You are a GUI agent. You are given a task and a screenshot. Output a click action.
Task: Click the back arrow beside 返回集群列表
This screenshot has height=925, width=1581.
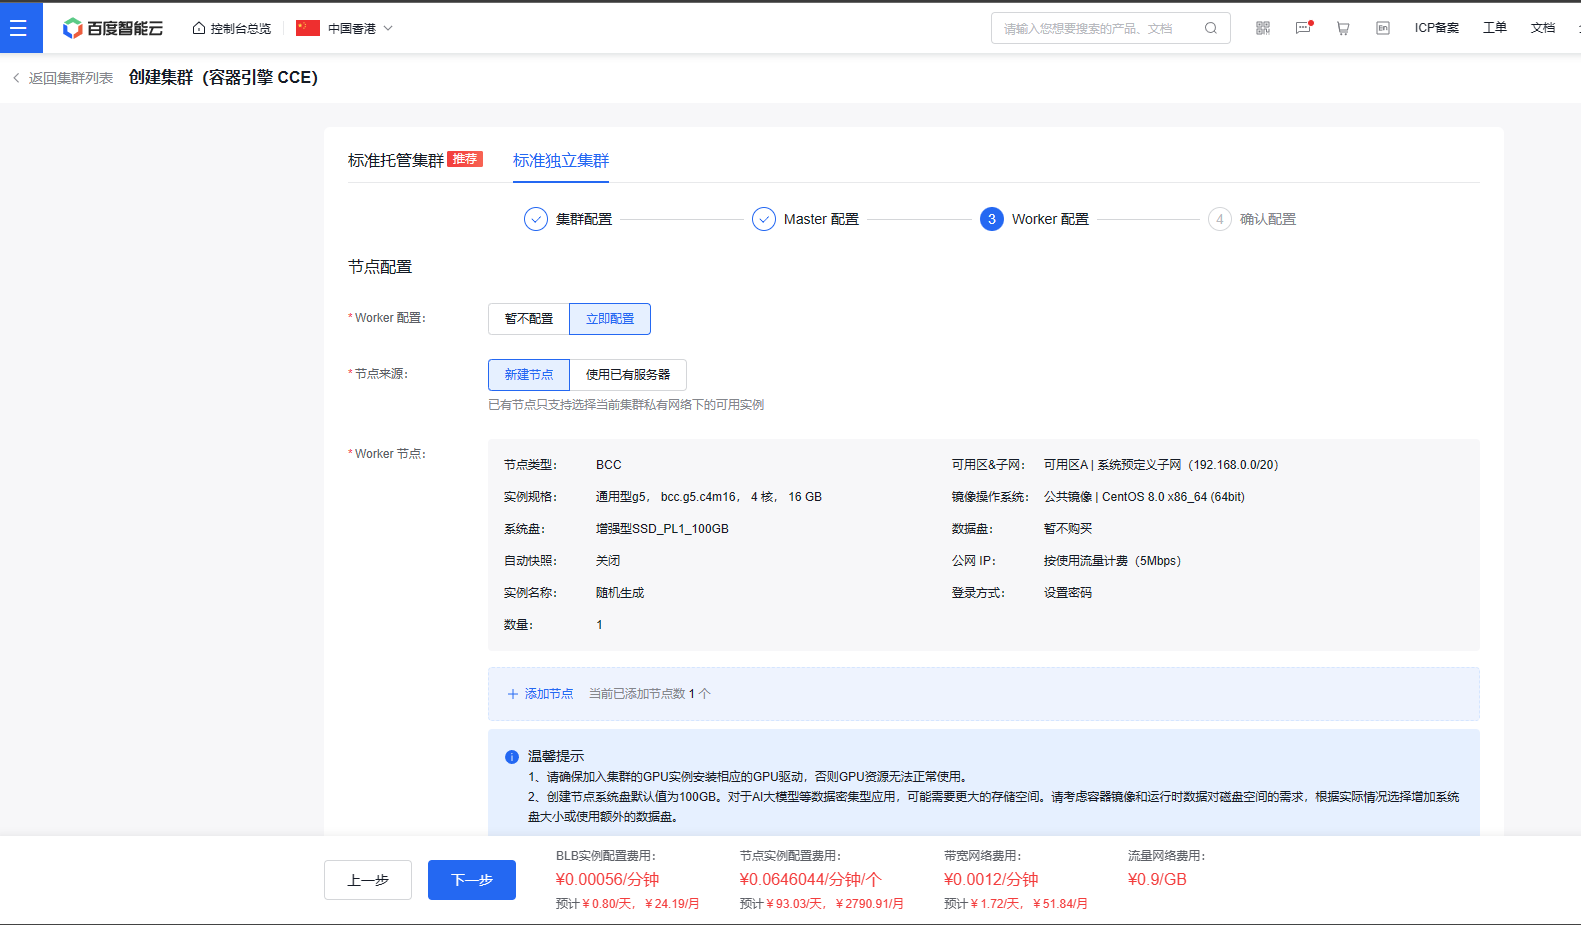coord(16,78)
